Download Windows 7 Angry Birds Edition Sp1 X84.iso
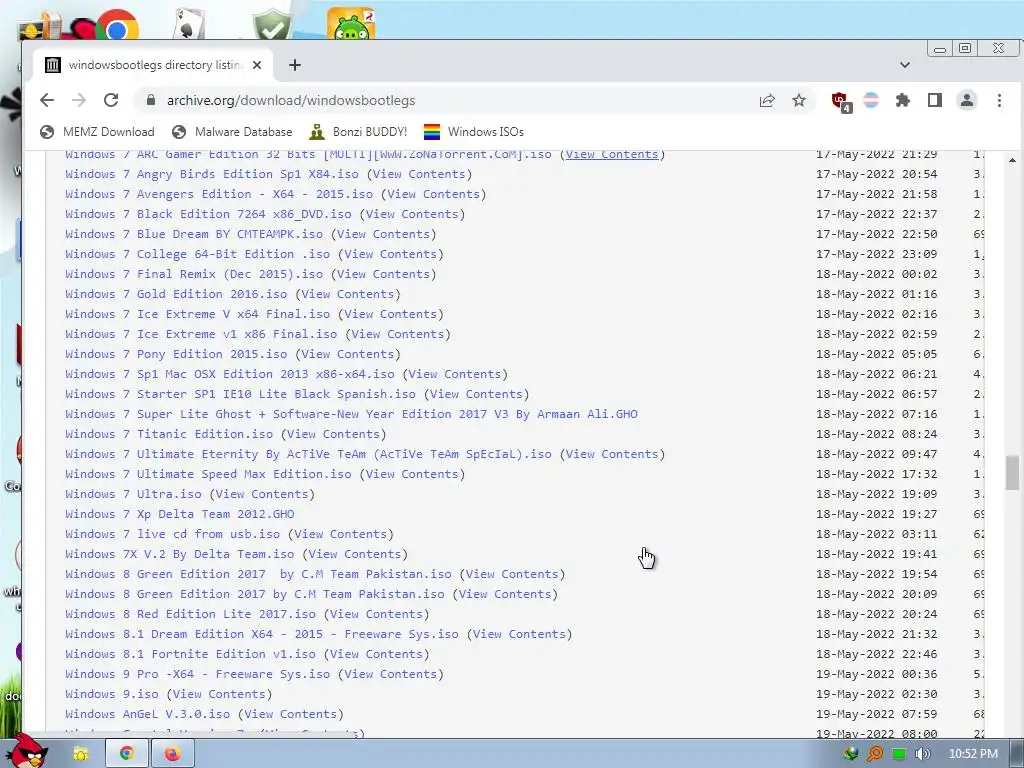This screenshot has width=1024, height=768. (x=212, y=174)
